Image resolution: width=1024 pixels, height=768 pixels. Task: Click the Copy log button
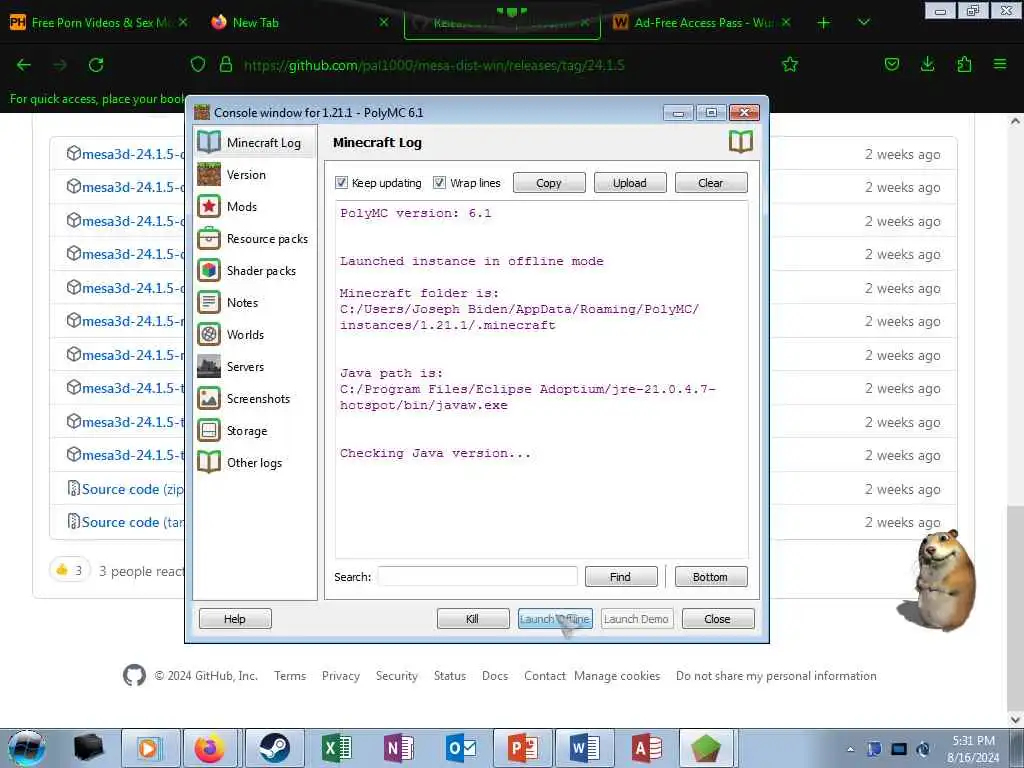point(549,183)
